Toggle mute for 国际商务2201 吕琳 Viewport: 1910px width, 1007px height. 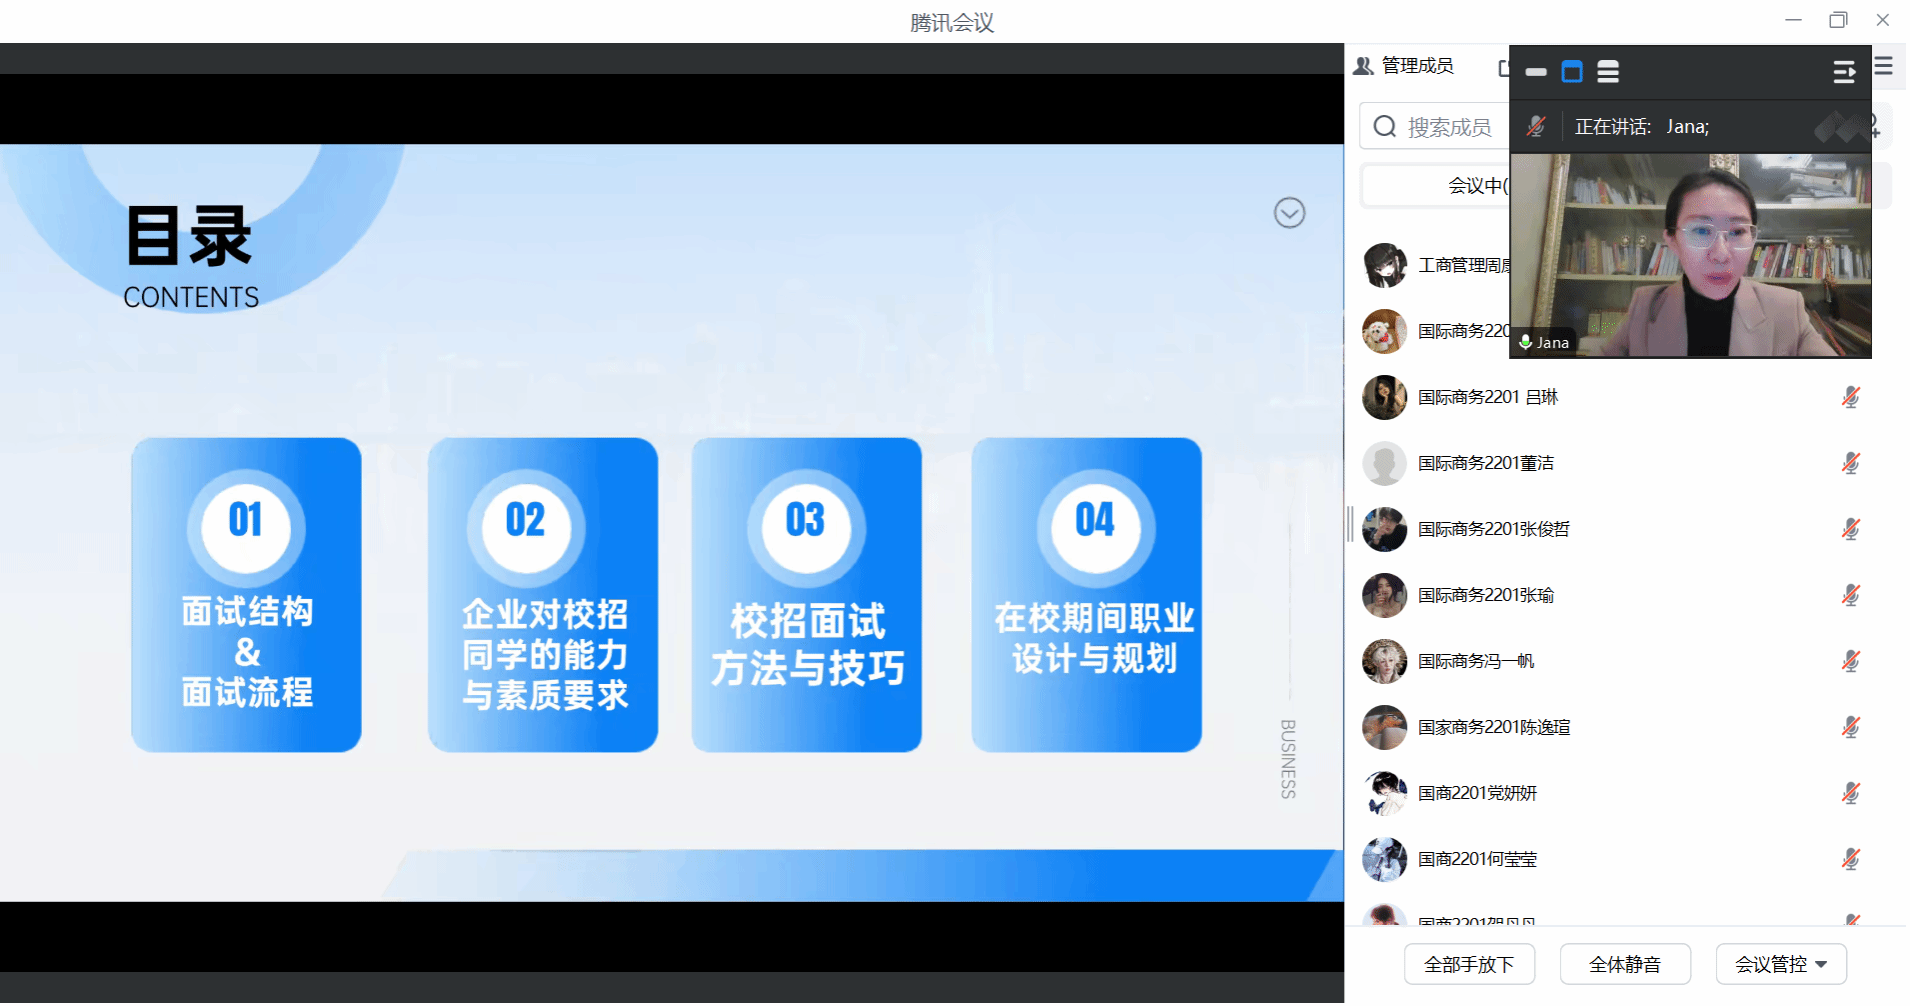(x=1850, y=397)
